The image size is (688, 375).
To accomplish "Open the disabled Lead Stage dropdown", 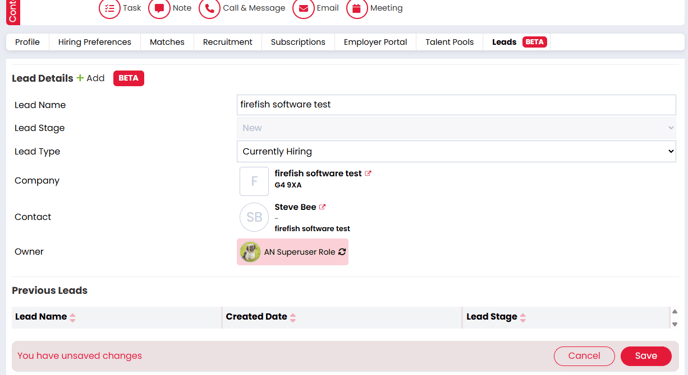I will coord(456,128).
